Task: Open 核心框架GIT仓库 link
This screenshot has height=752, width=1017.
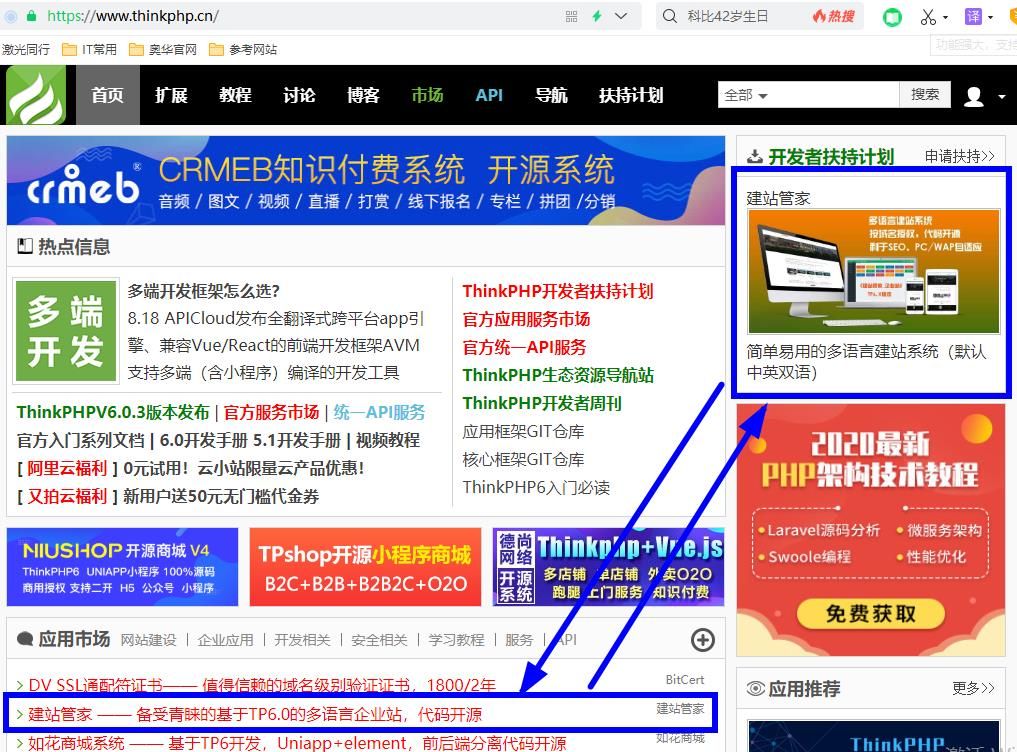Action: point(523,459)
